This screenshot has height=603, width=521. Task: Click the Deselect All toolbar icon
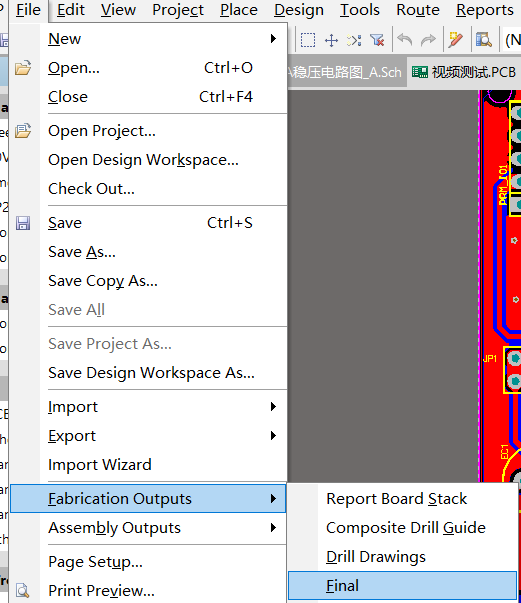coord(354,40)
